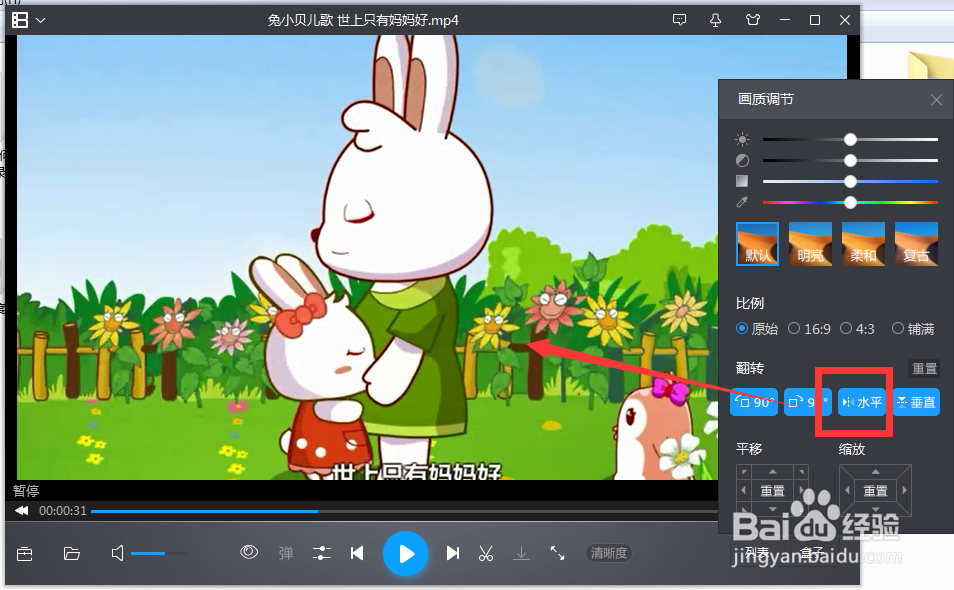Reset flip with 翻转 重置 button
The height and width of the screenshot is (590, 954).
click(924, 368)
